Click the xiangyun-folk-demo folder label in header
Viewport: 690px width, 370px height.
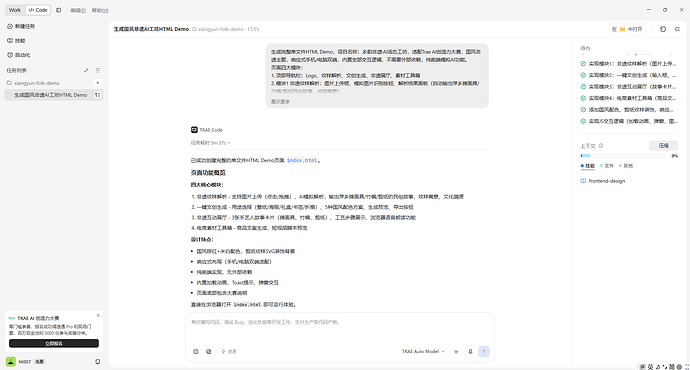(220, 29)
